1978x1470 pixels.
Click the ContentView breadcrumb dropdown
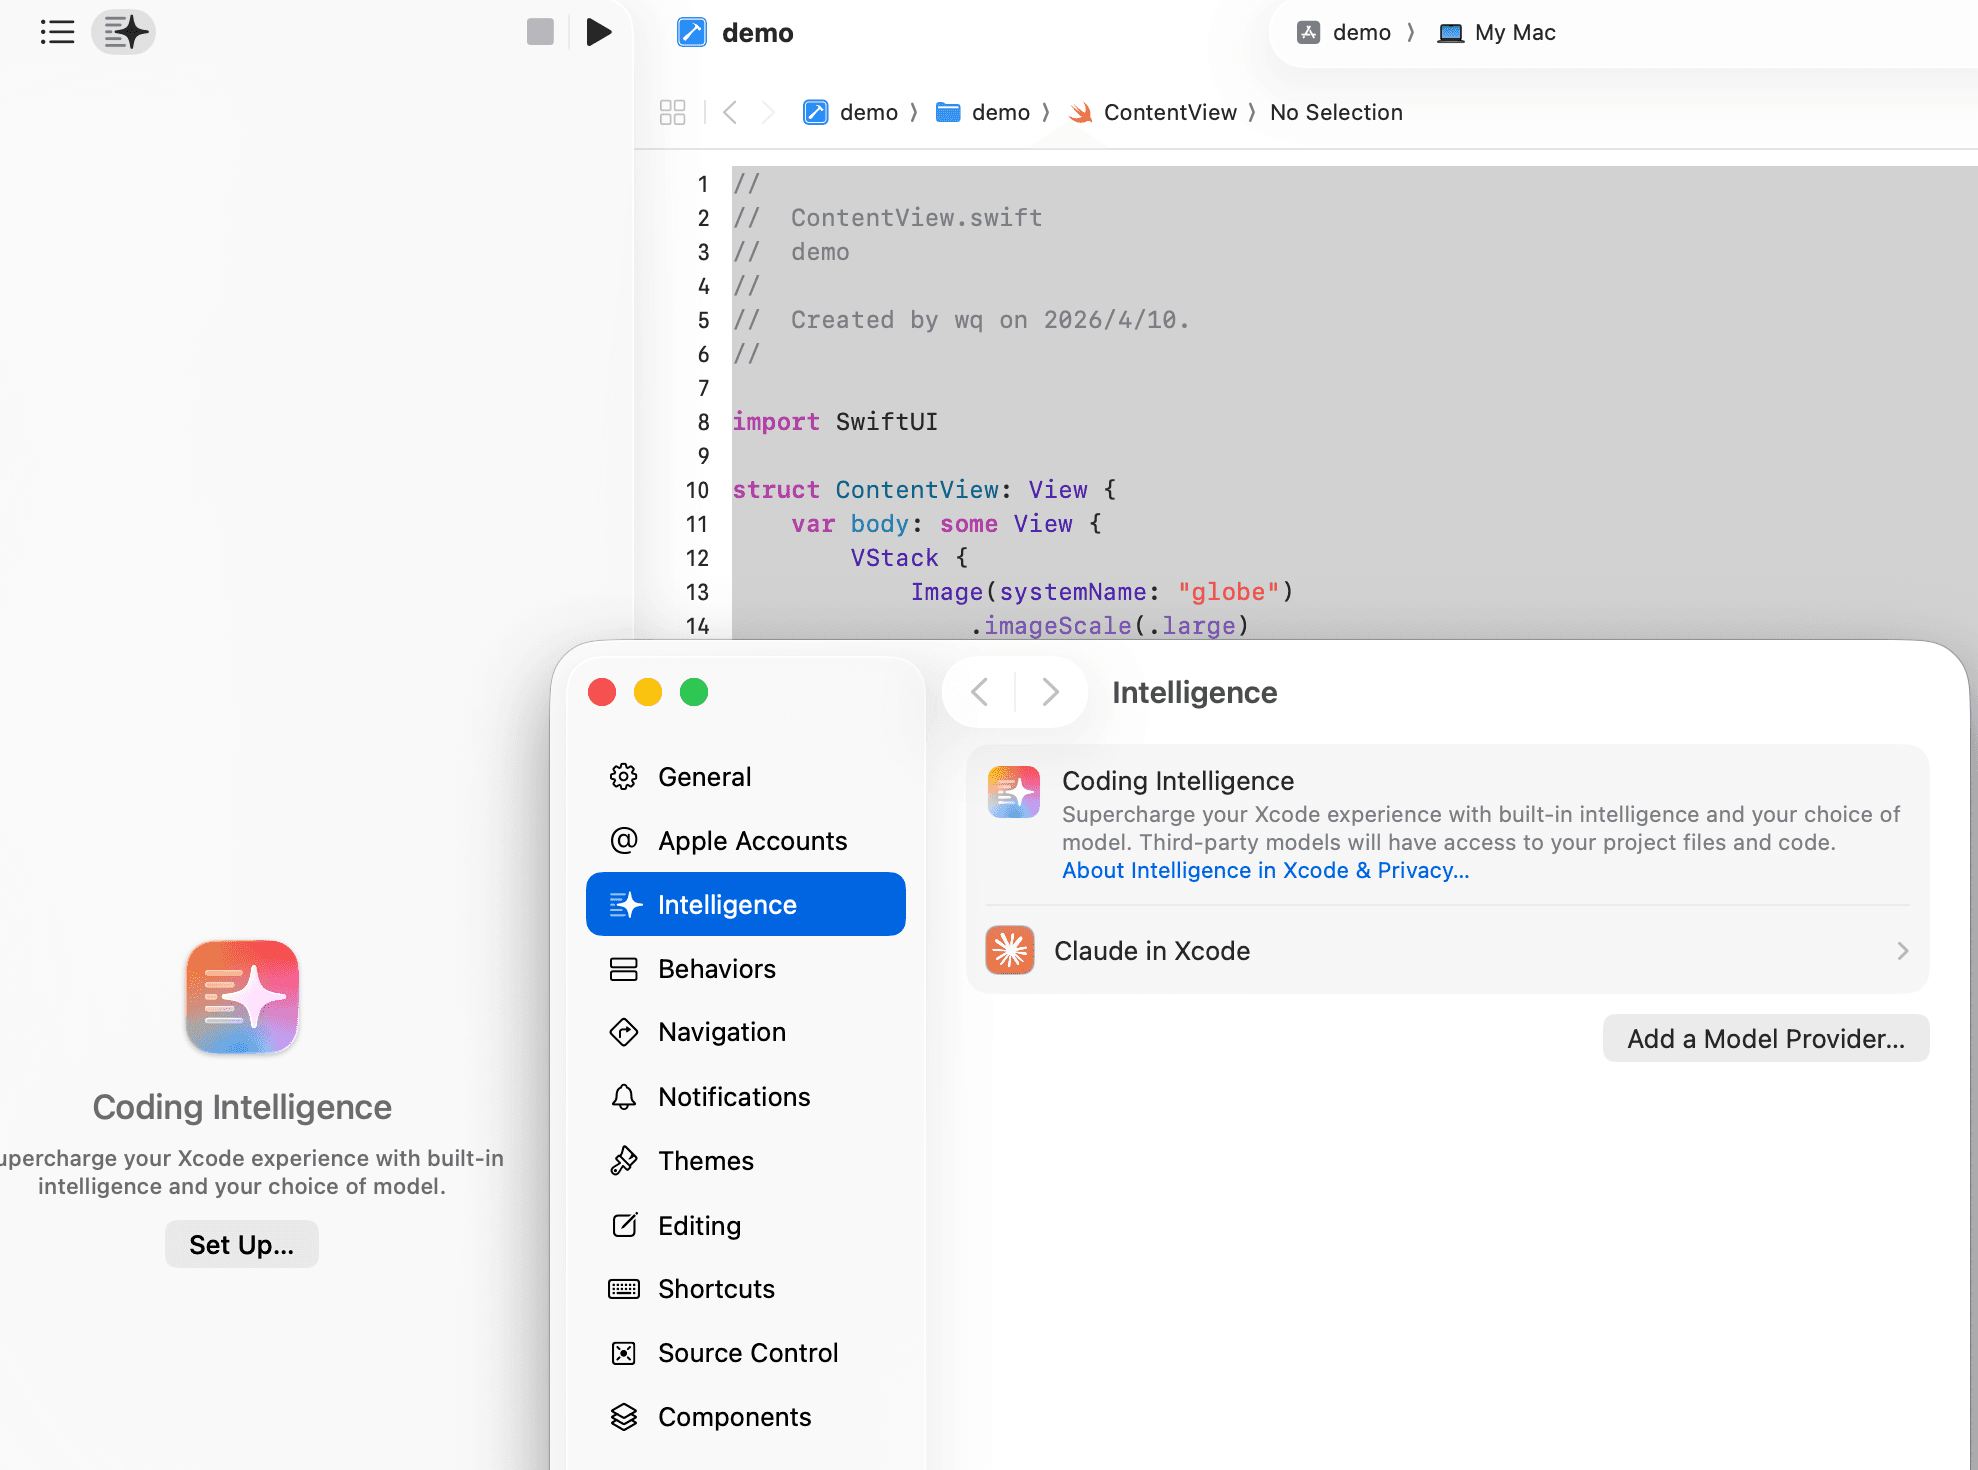click(x=1169, y=112)
